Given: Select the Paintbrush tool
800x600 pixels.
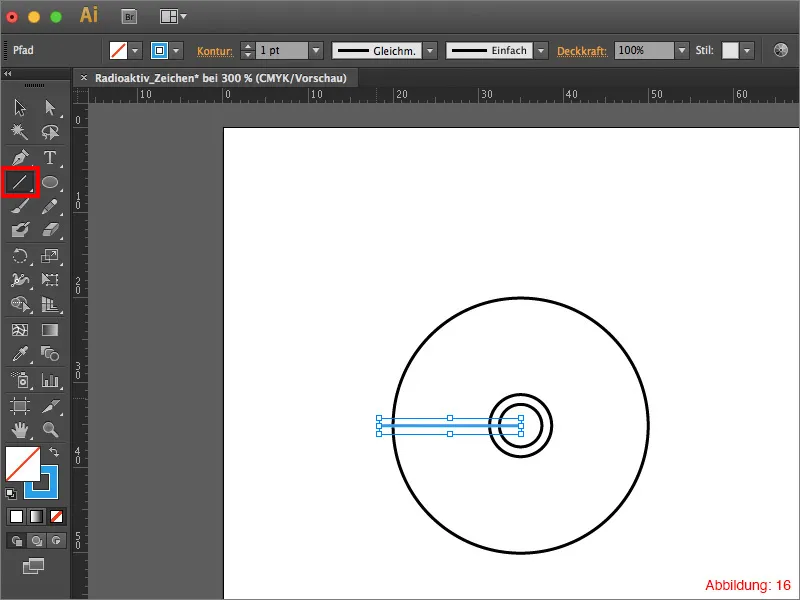Looking at the screenshot, I should click(x=20, y=206).
